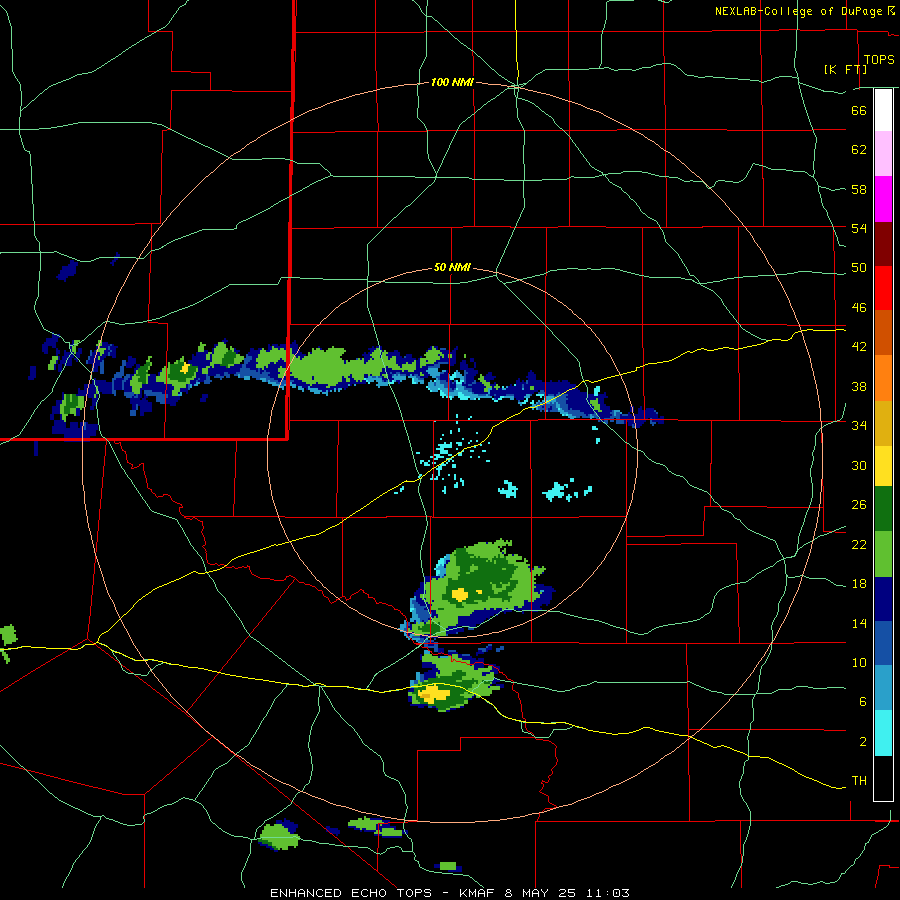Click the "54" legend value
The height and width of the screenshot is (900, 900).
coord(859,228)
